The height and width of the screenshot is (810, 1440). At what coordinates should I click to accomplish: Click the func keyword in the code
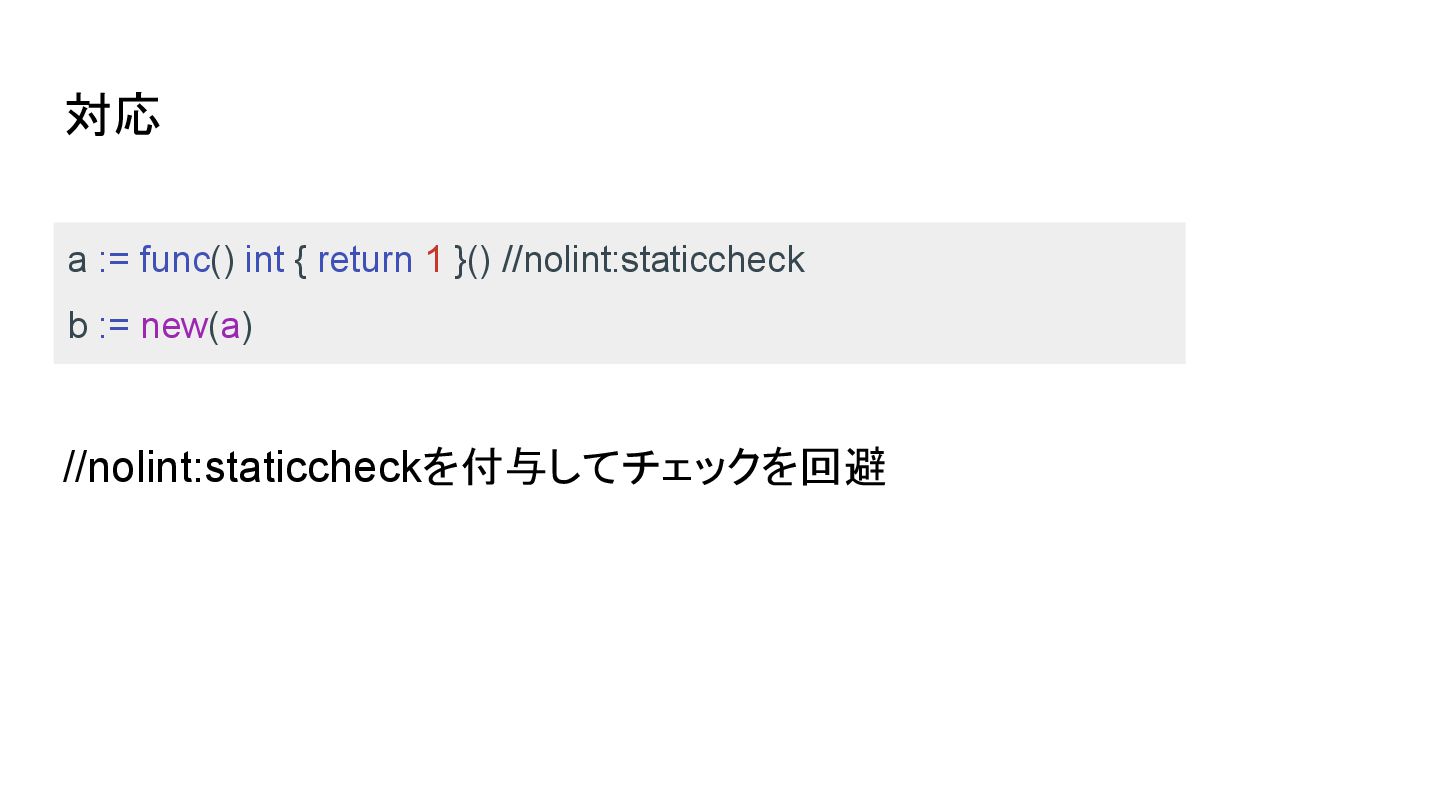pyautogui.click(x=174, y=260)
